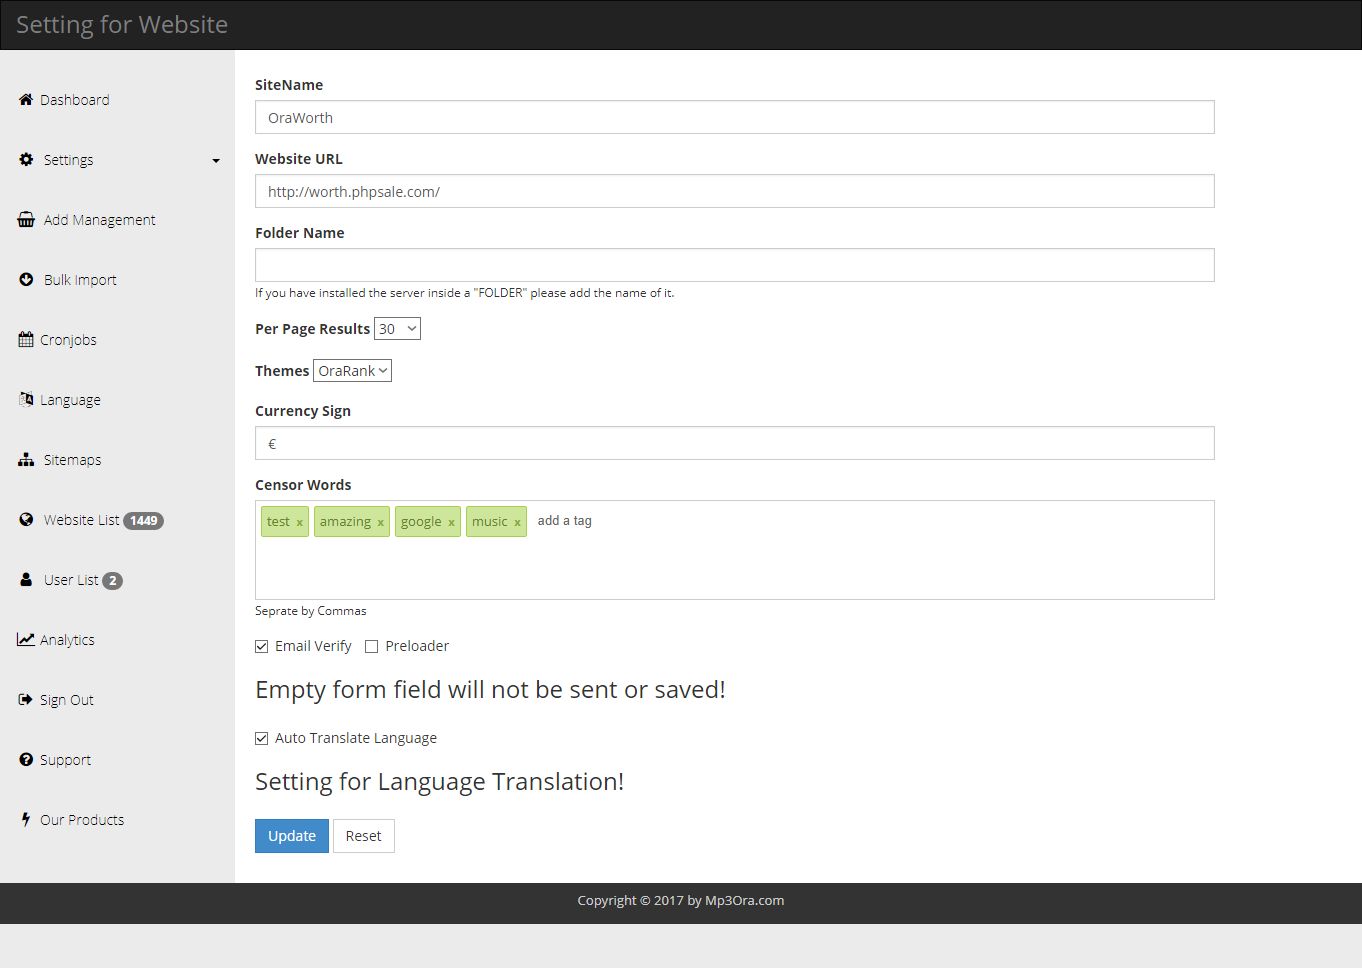Click the 'Setting for Language Translation!' heading
Screen dimensions: 1362x968
pos(440,782)
